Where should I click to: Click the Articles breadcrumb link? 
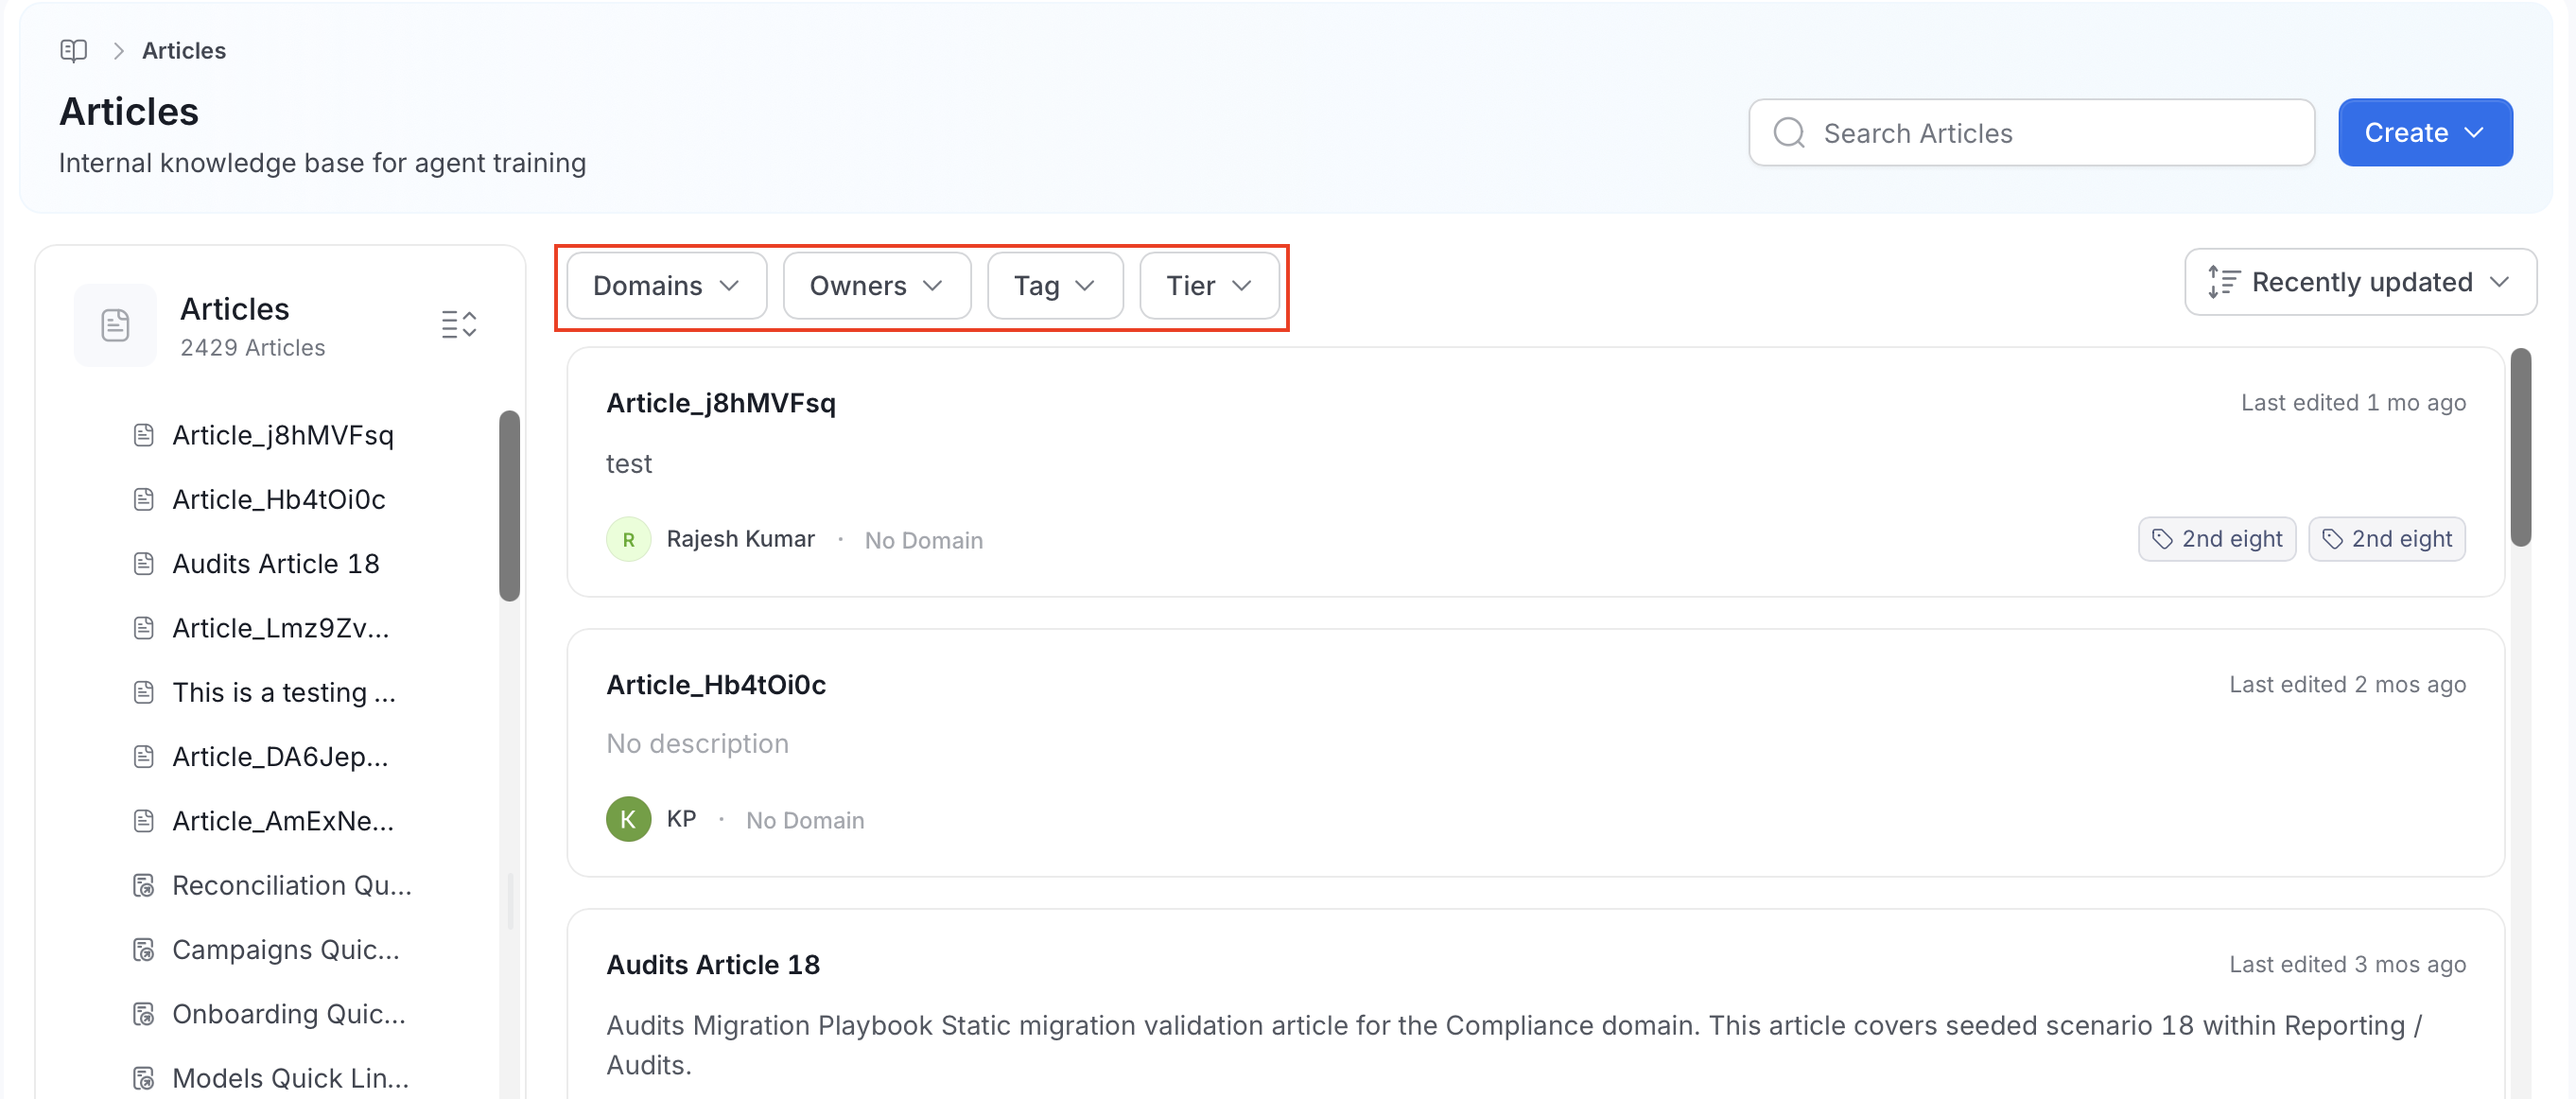click(184, 50)
